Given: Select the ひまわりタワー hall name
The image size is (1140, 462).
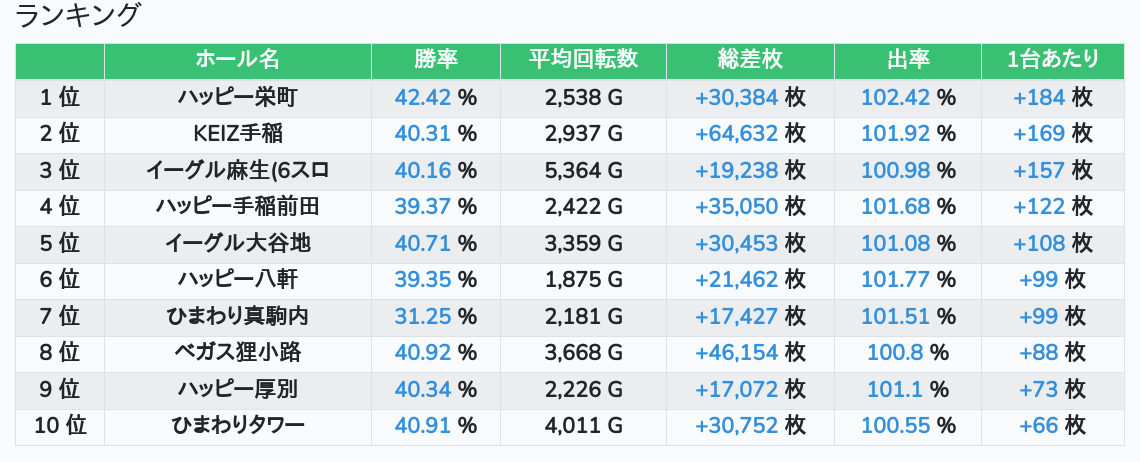Looking at the screenshot, I should pos(238,426).
